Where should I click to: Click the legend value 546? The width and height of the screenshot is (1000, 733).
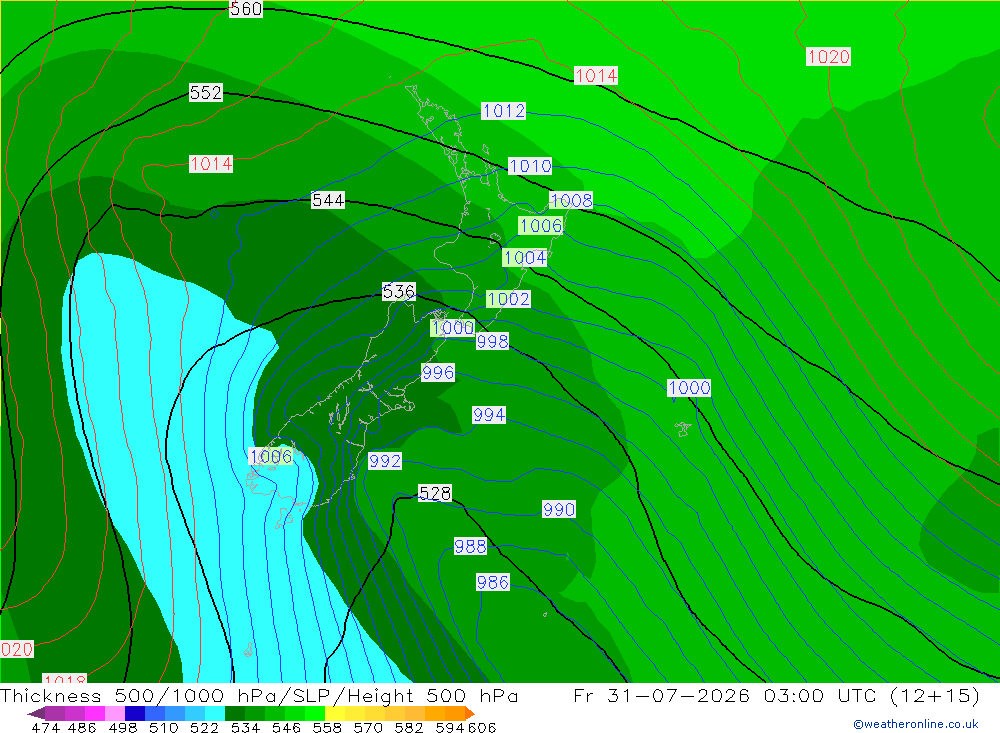coord(286,727)
